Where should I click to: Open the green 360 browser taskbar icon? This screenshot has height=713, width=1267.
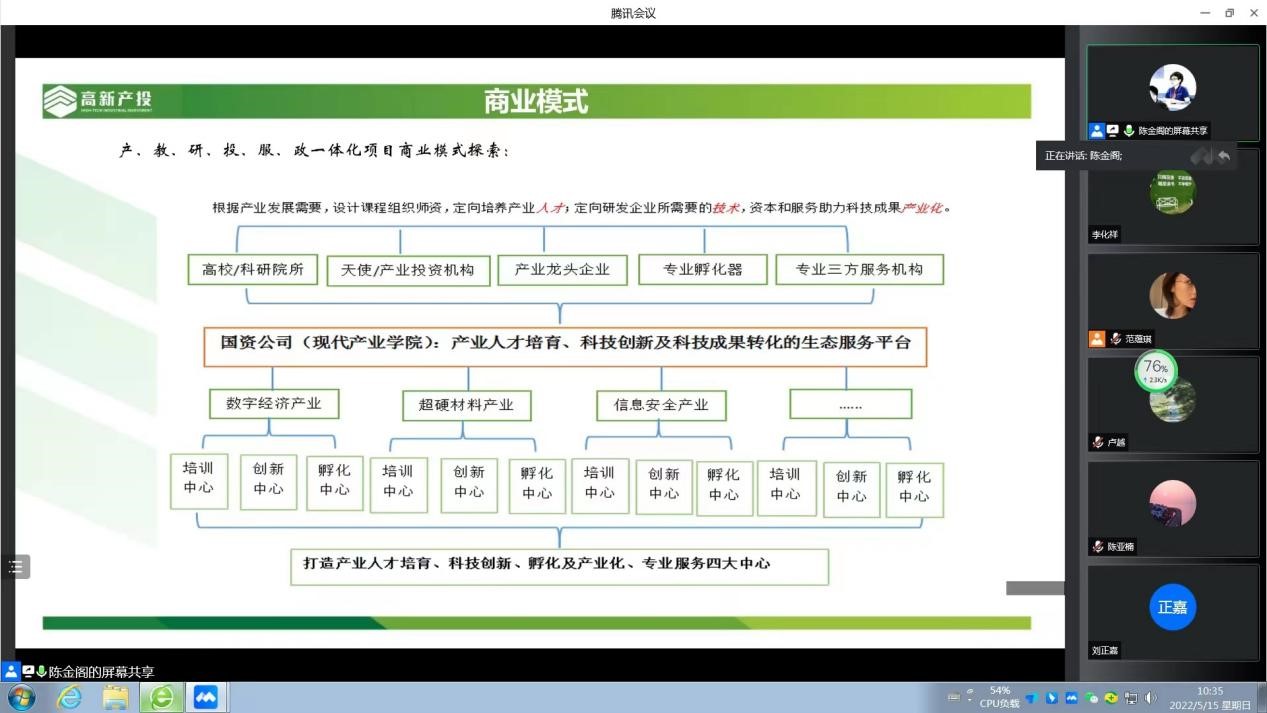[161, 697]
